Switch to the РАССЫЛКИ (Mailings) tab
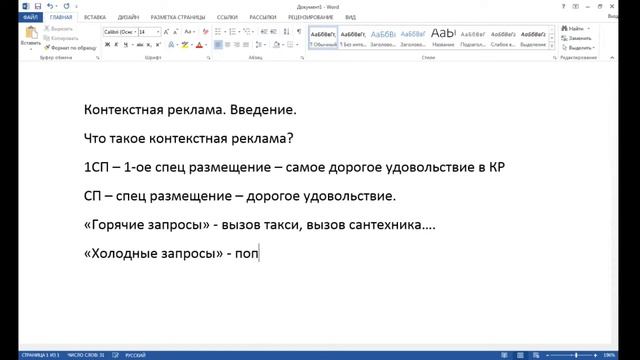This screenshot has width=640, height=360. tap(263, 17)
